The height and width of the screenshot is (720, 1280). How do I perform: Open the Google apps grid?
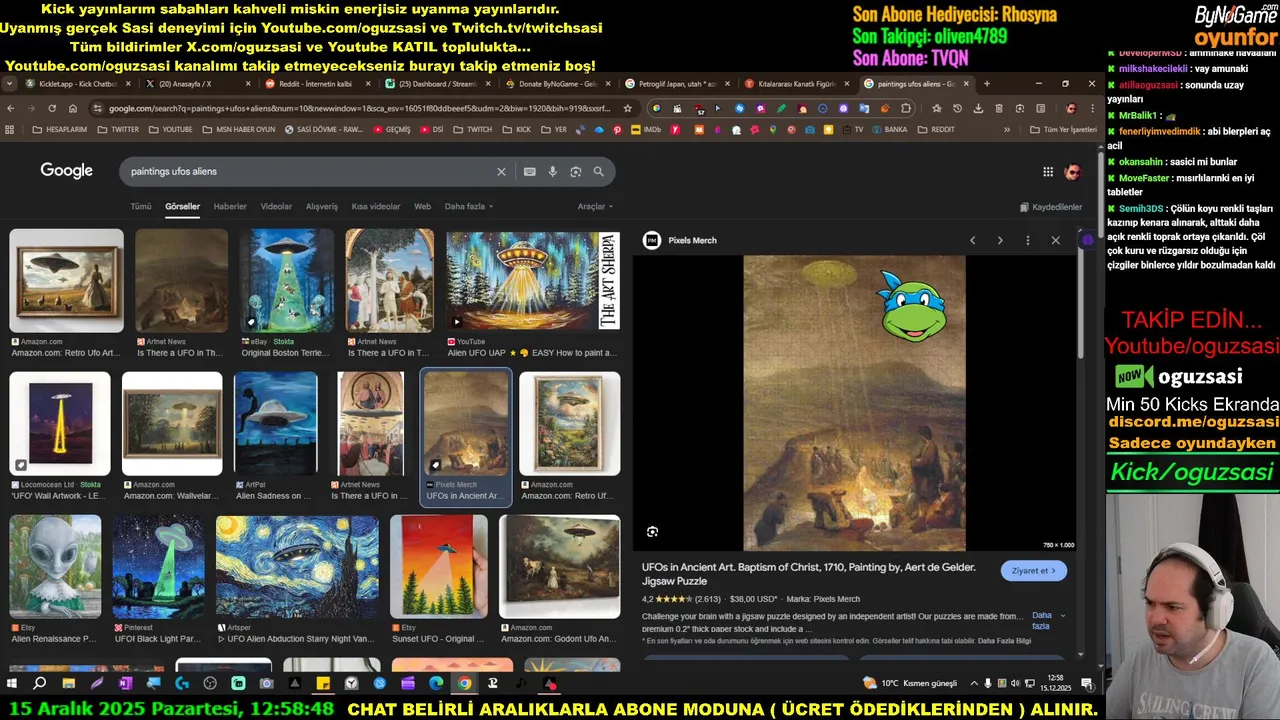tap(1048, 172)
